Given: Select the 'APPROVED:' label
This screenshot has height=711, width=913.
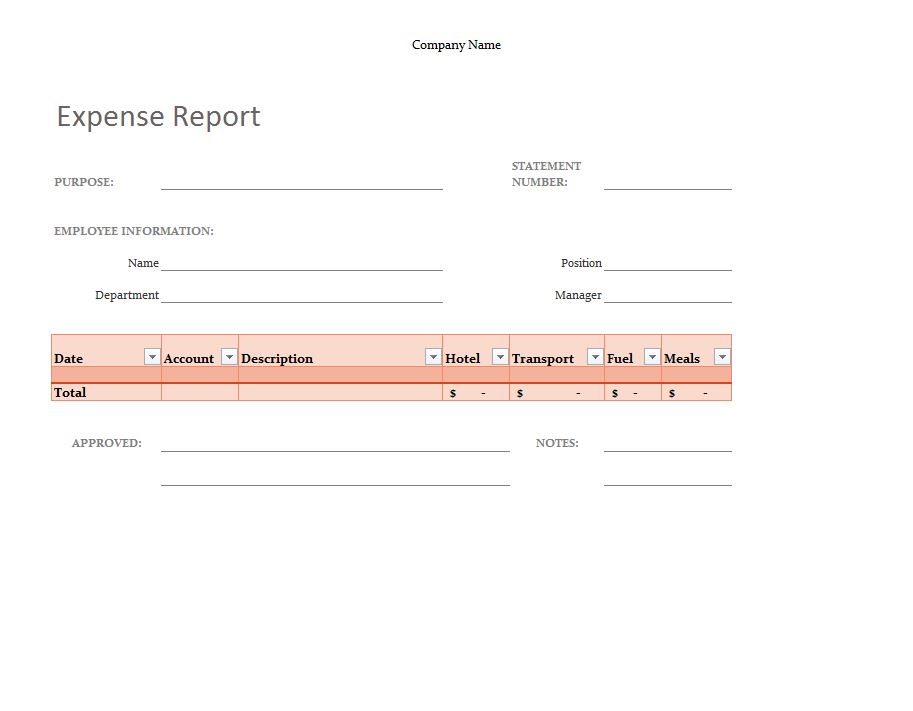Looking at the screenshot, I should tap(107, 443).
